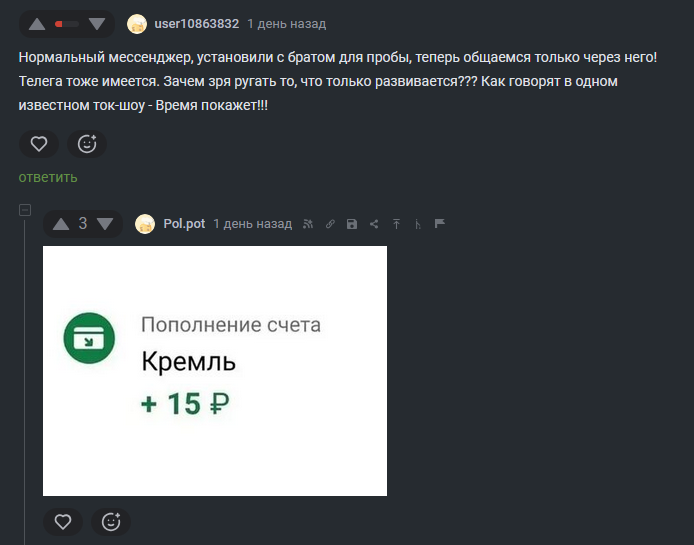Click the 'ответить' reply link

47,177
